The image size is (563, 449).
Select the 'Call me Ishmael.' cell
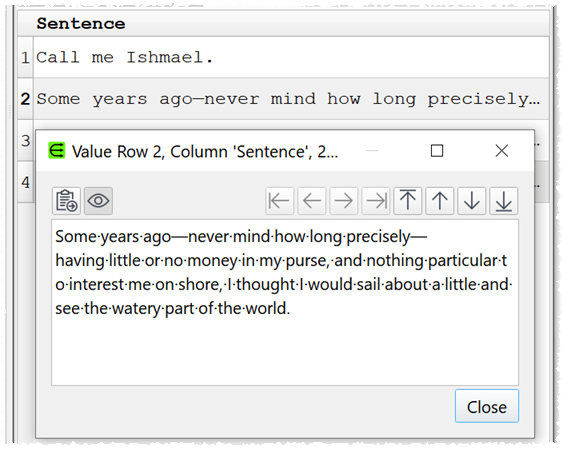pos(291,57)
